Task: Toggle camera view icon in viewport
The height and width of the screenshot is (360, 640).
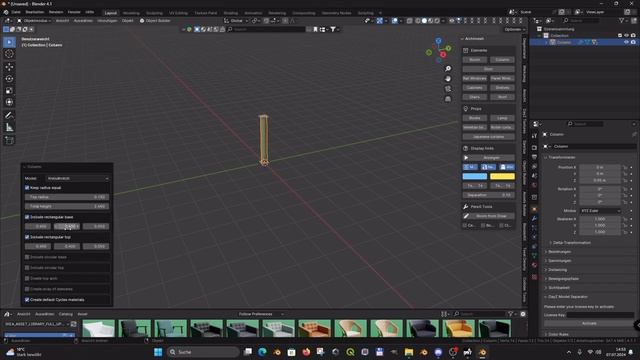Action: click(x=448, y=89)
